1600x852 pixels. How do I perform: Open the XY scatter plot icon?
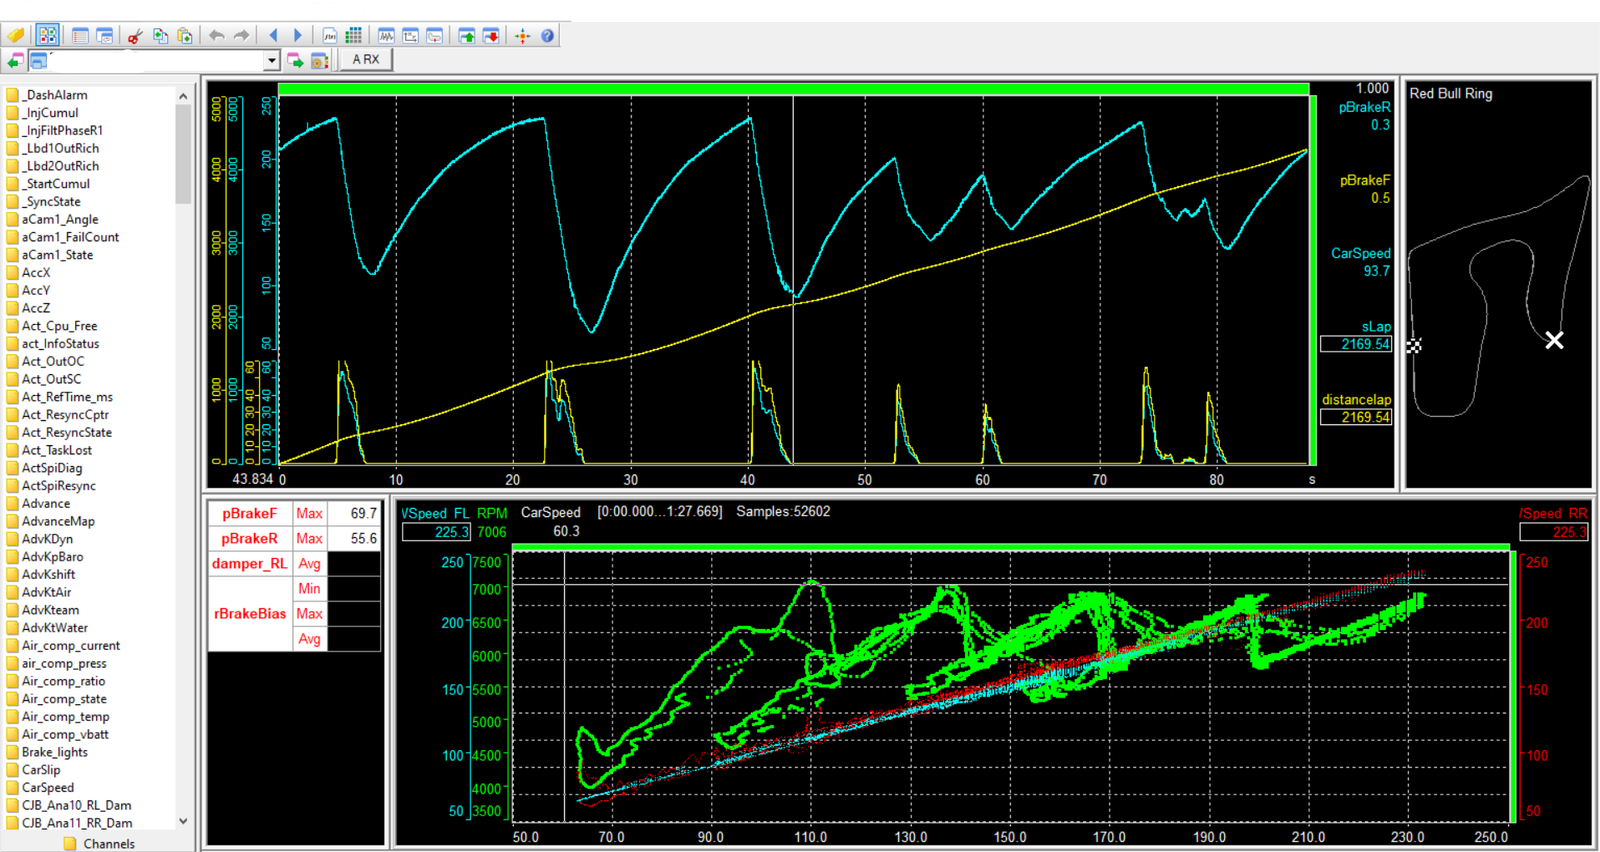410,36
